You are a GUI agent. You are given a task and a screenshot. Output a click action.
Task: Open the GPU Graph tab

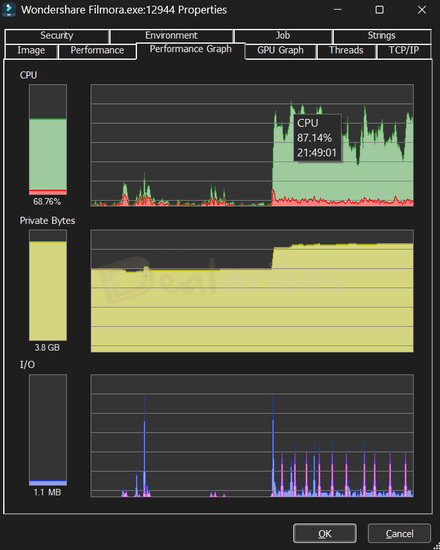[x=280, y=51]
